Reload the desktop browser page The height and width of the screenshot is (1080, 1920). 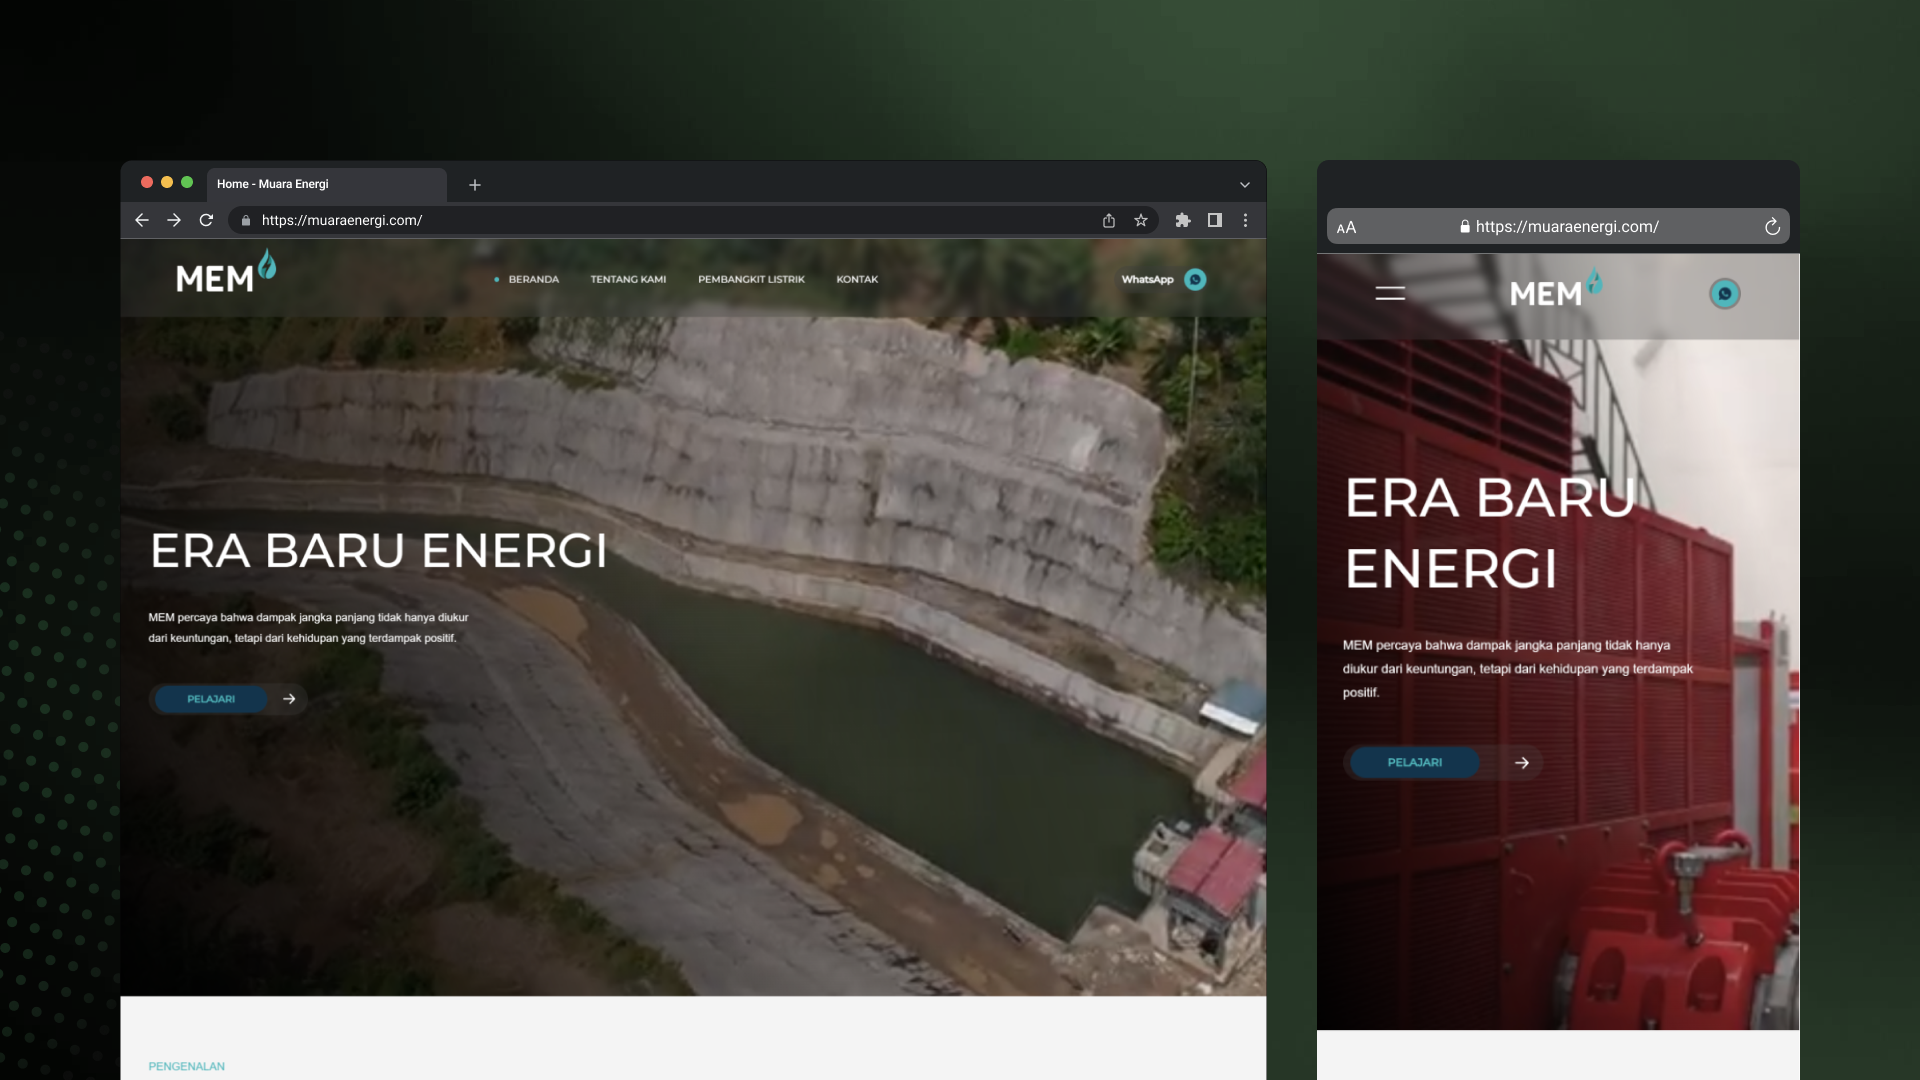point(206,220)
